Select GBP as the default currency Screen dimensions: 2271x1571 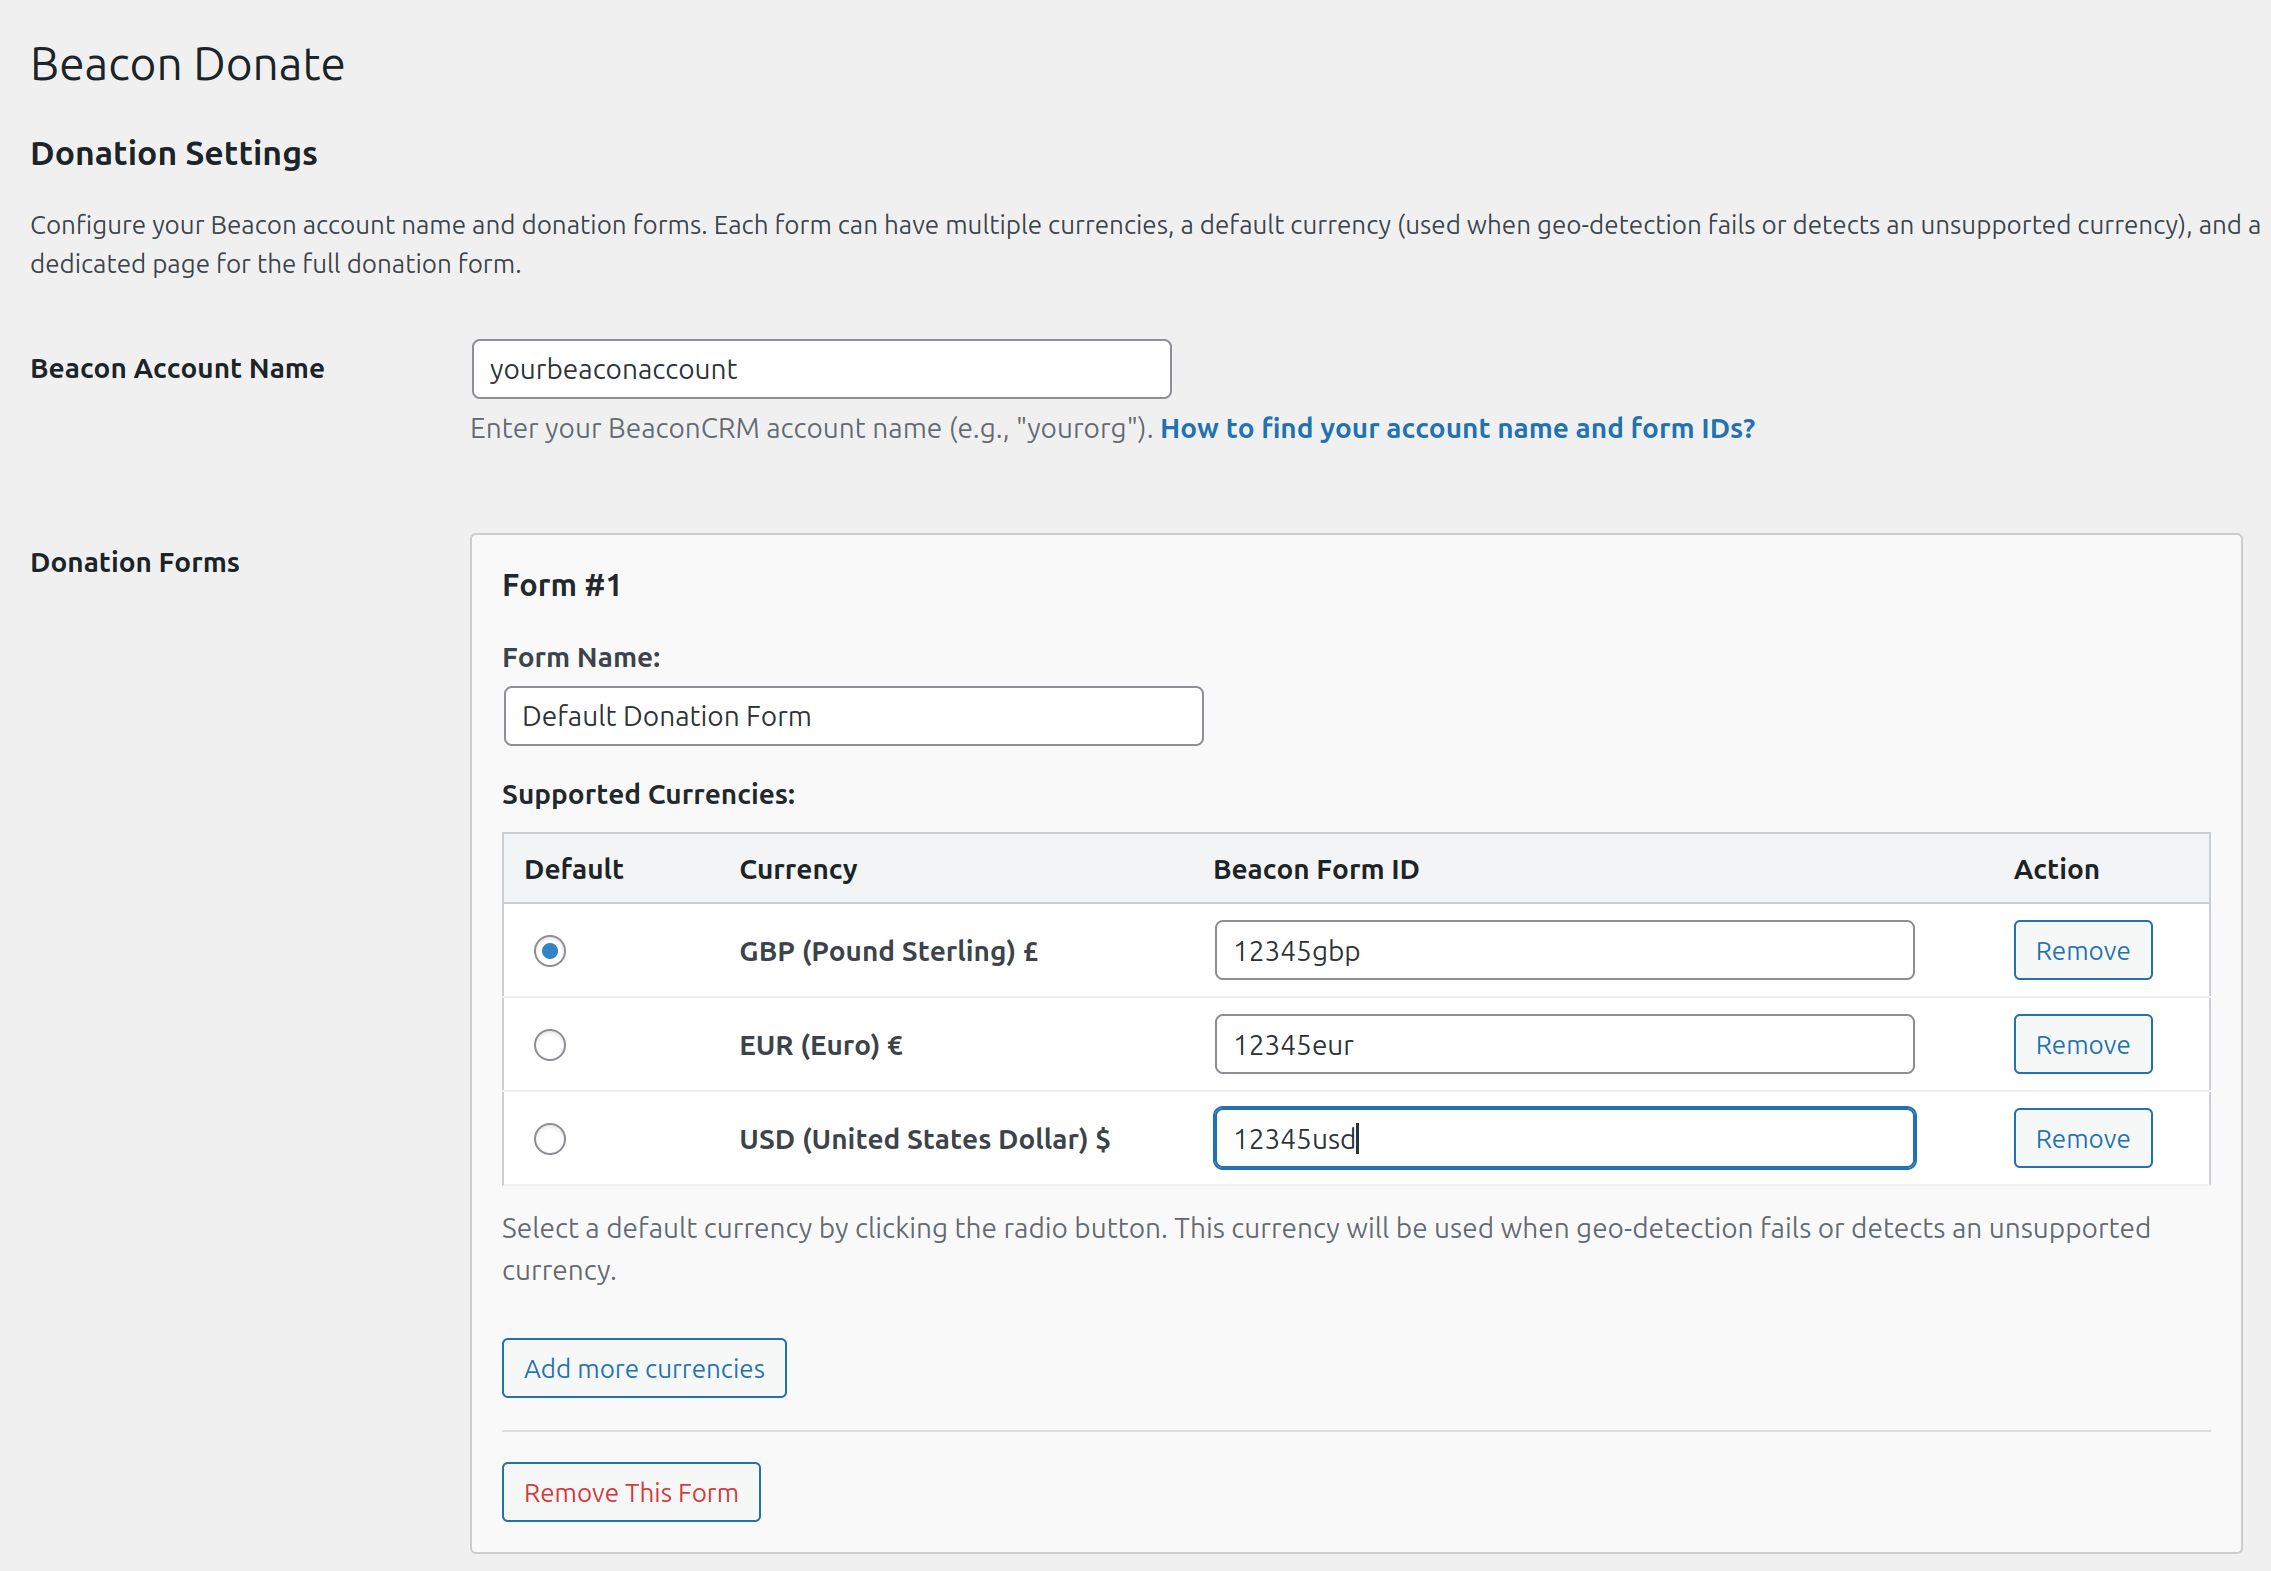pyautogui.click(x=550, y=951)
